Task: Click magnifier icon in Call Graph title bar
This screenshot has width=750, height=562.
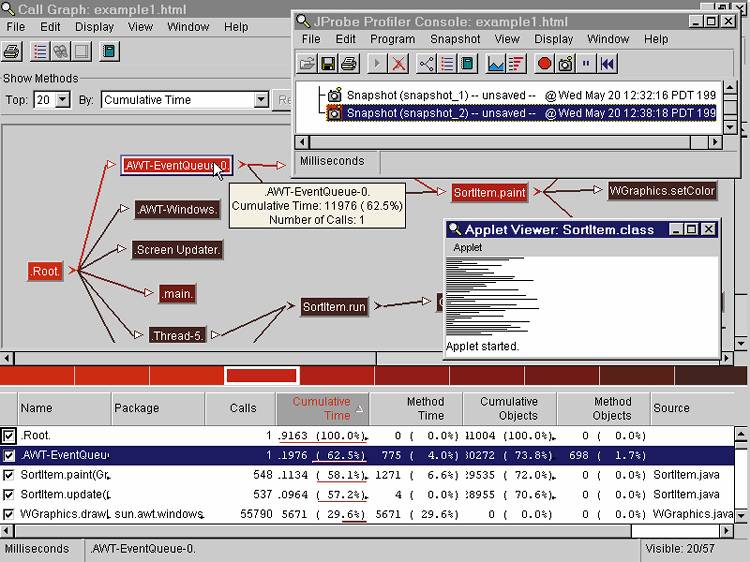Action: click(8, 8)
